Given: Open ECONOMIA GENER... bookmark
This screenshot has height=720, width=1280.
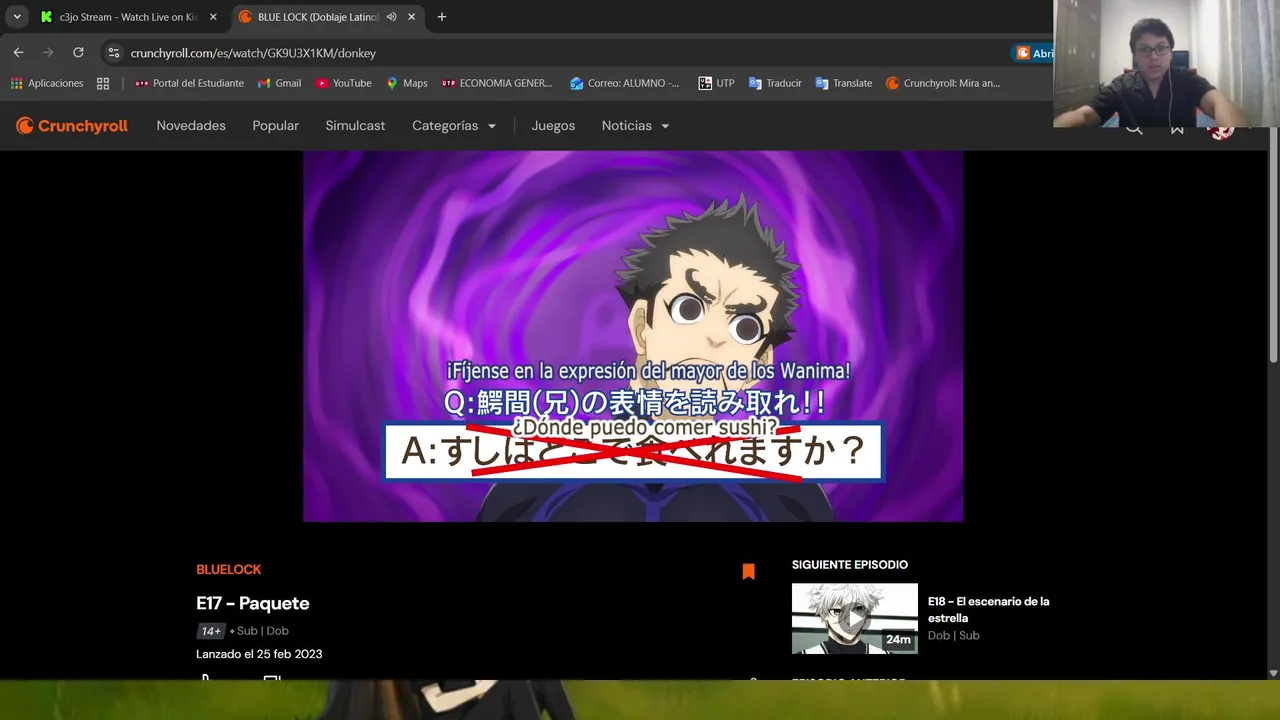Looking at the screenshot, I should point(497,83).
